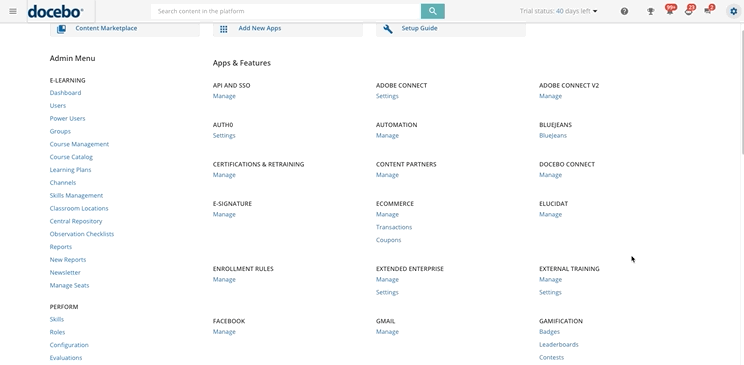This screenshot has height=365, width=744.
Task: Click Settings under Extended Enterprise
Action: [x=387, y=292]
